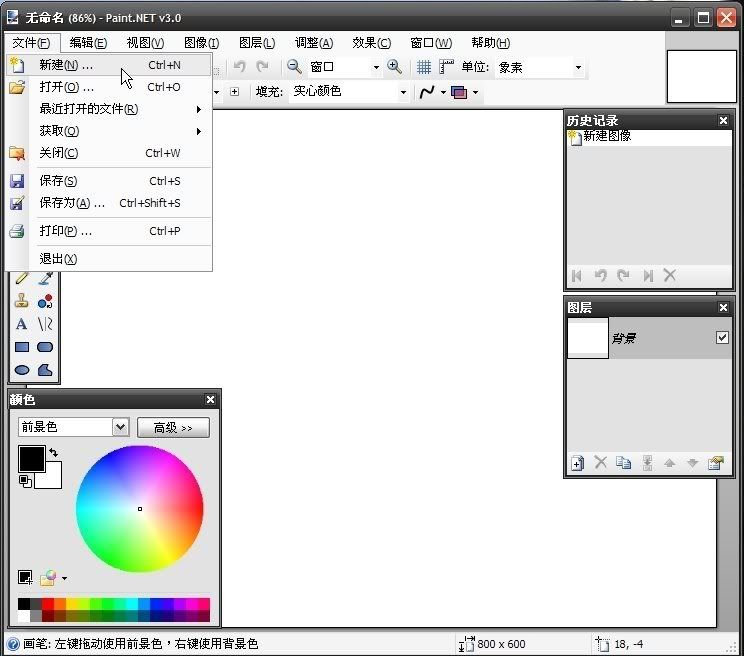Select the Text tool (letter A)
This screenshot has height=656, width=744.
click(22, 324)
